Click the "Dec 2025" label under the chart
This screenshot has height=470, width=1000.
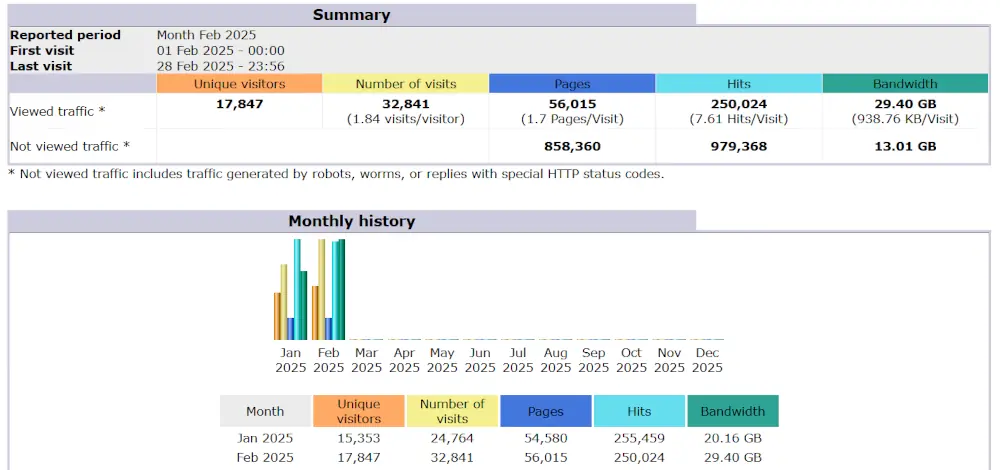tap(707, 360)
